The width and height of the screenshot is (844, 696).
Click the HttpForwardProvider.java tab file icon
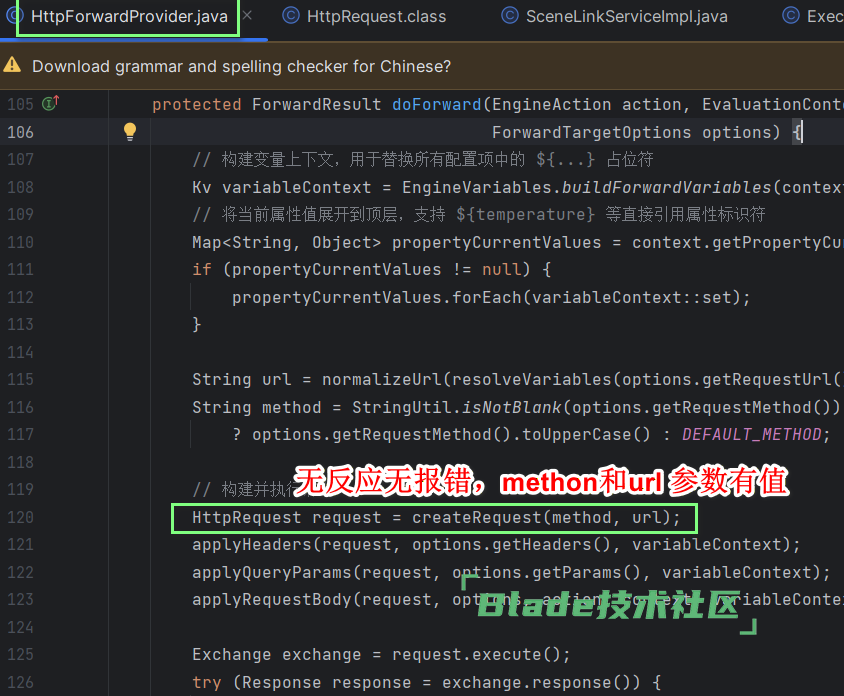(15, 16)
